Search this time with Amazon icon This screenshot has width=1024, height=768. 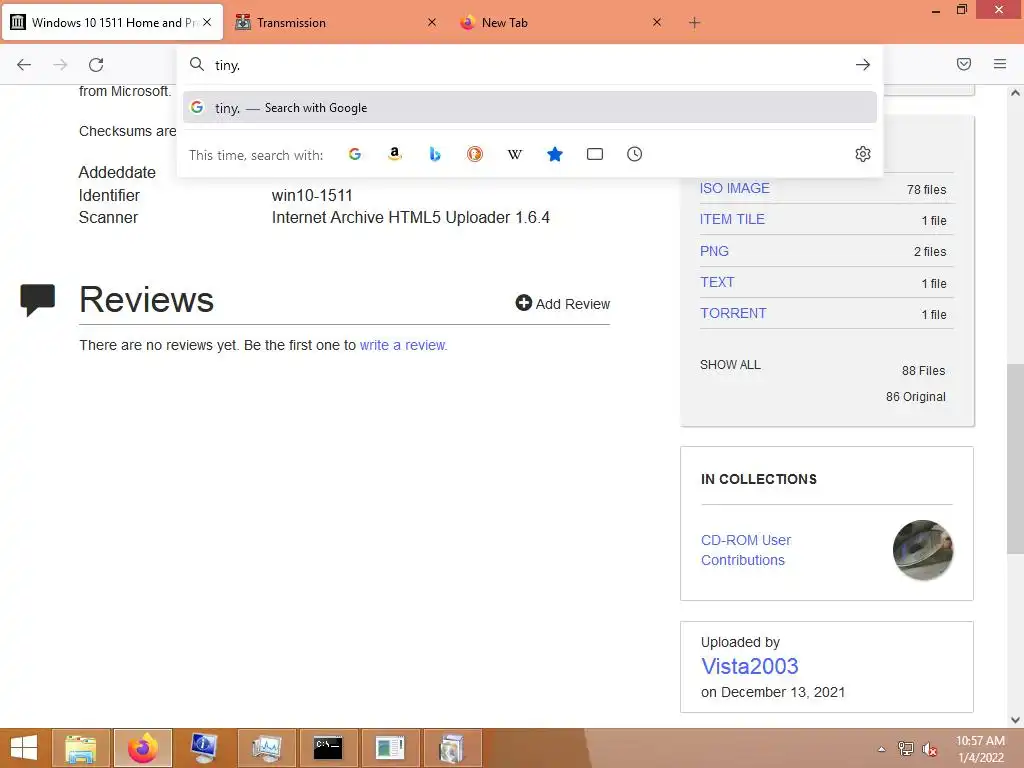coord(394,154)
